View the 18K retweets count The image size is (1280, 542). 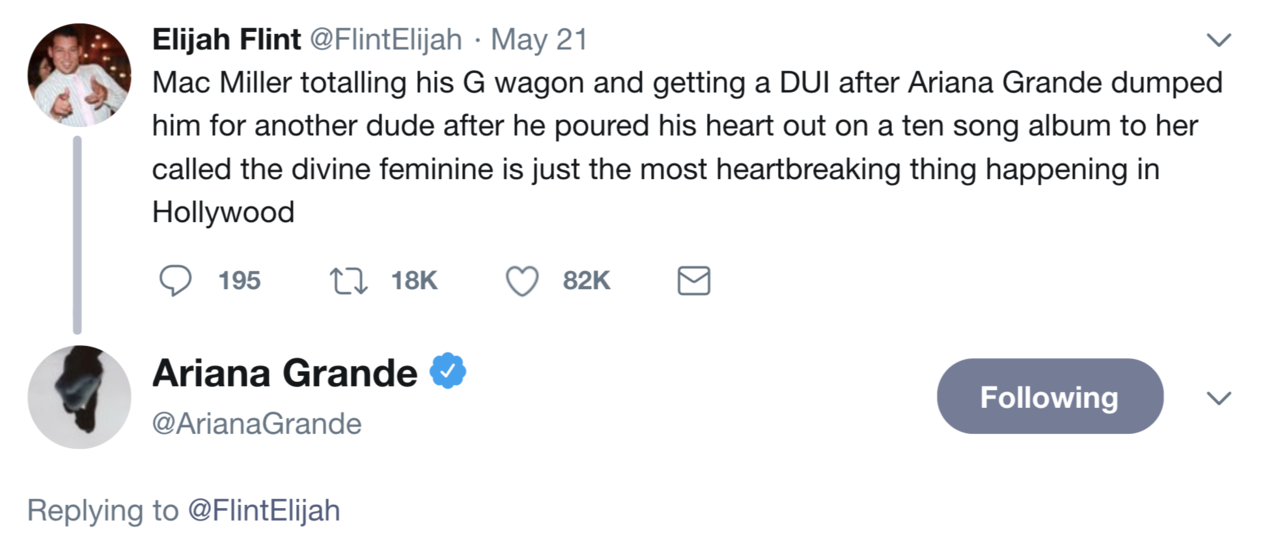point(414,281)
